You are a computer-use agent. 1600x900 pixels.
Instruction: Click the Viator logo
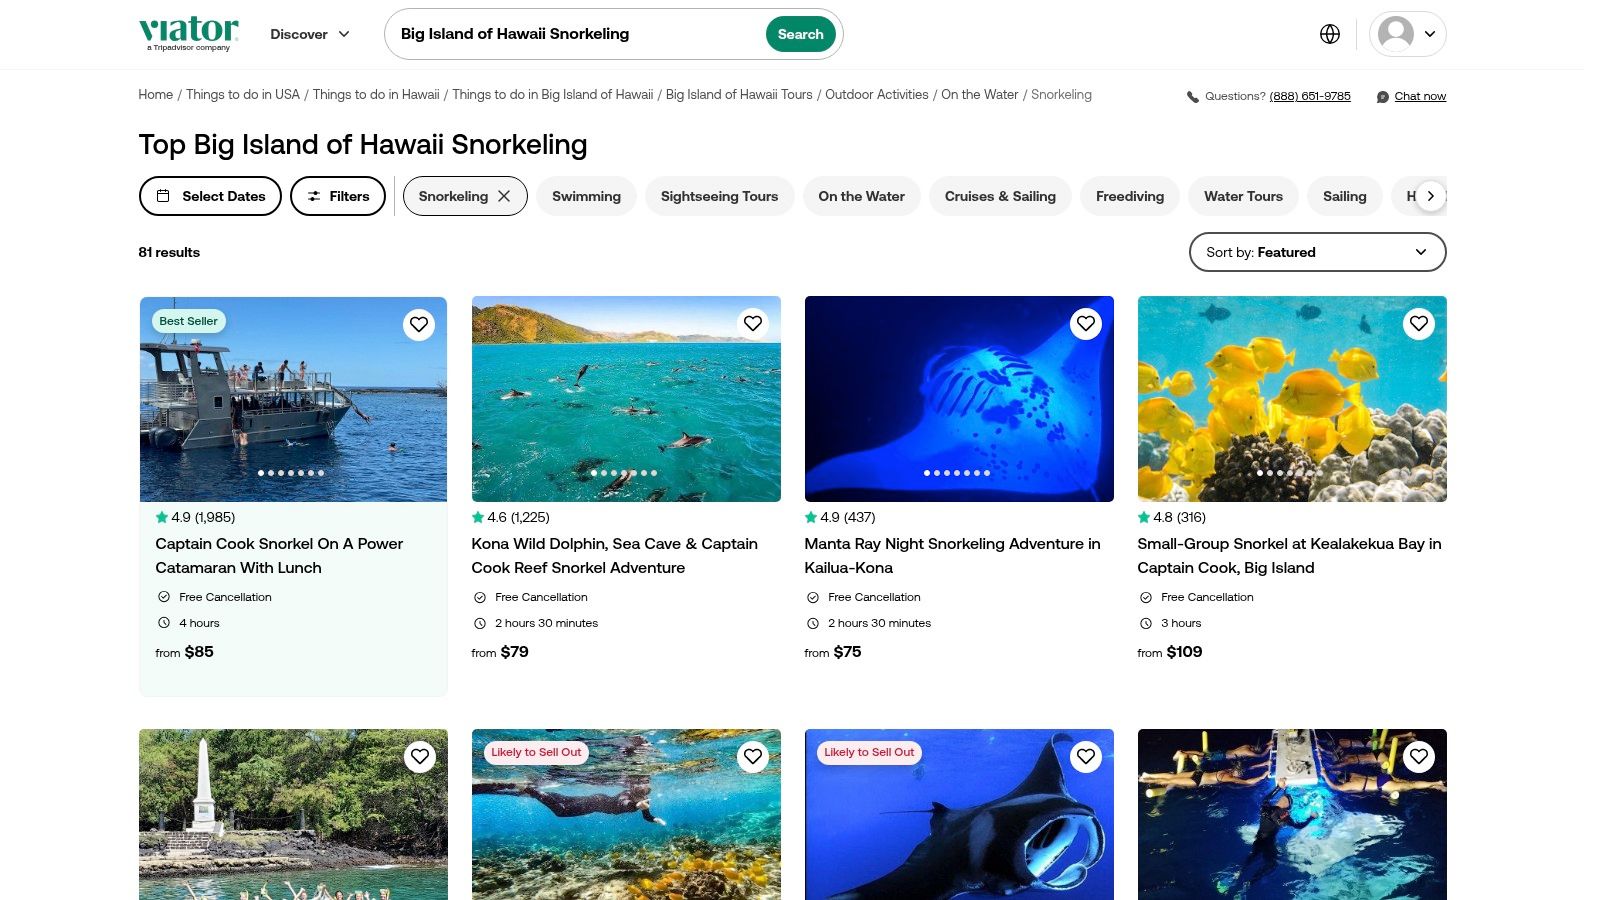(x=189, y=33)
